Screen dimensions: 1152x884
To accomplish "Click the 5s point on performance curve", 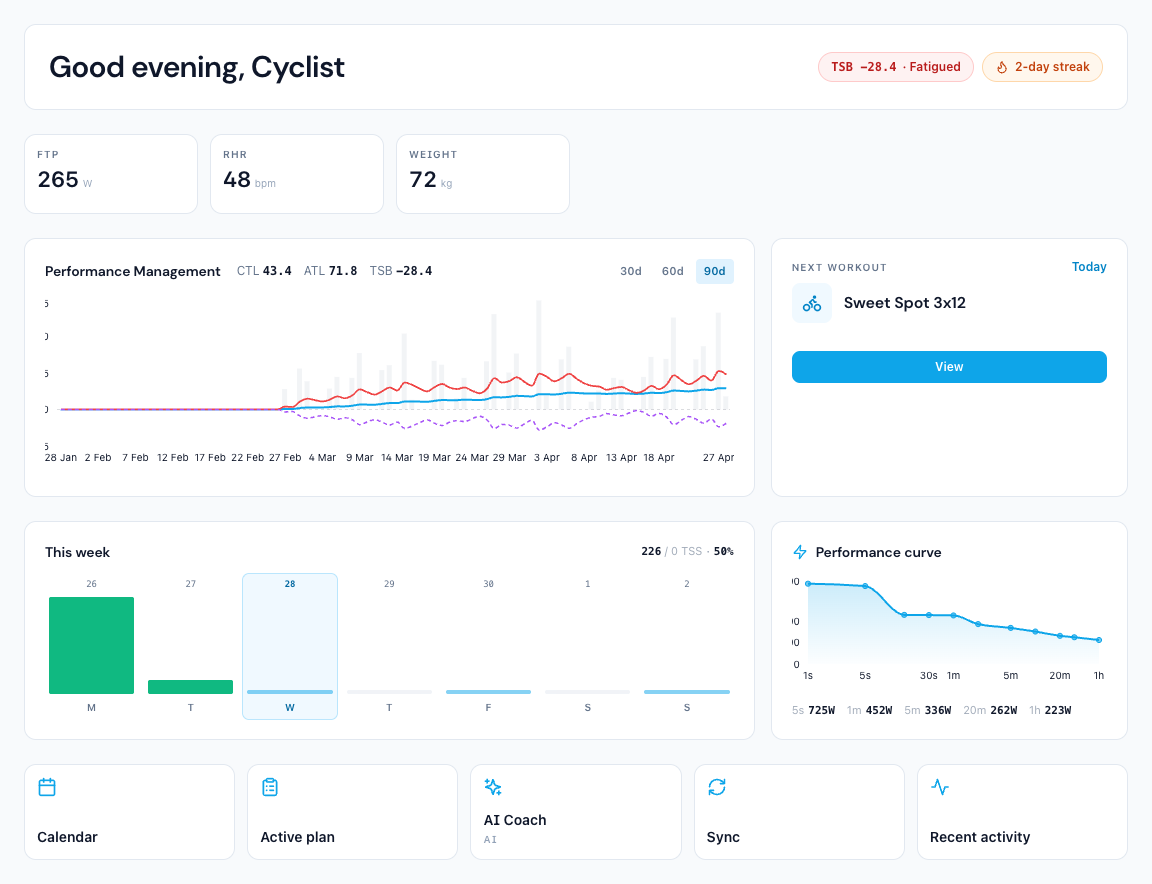I will pos(865,586).
